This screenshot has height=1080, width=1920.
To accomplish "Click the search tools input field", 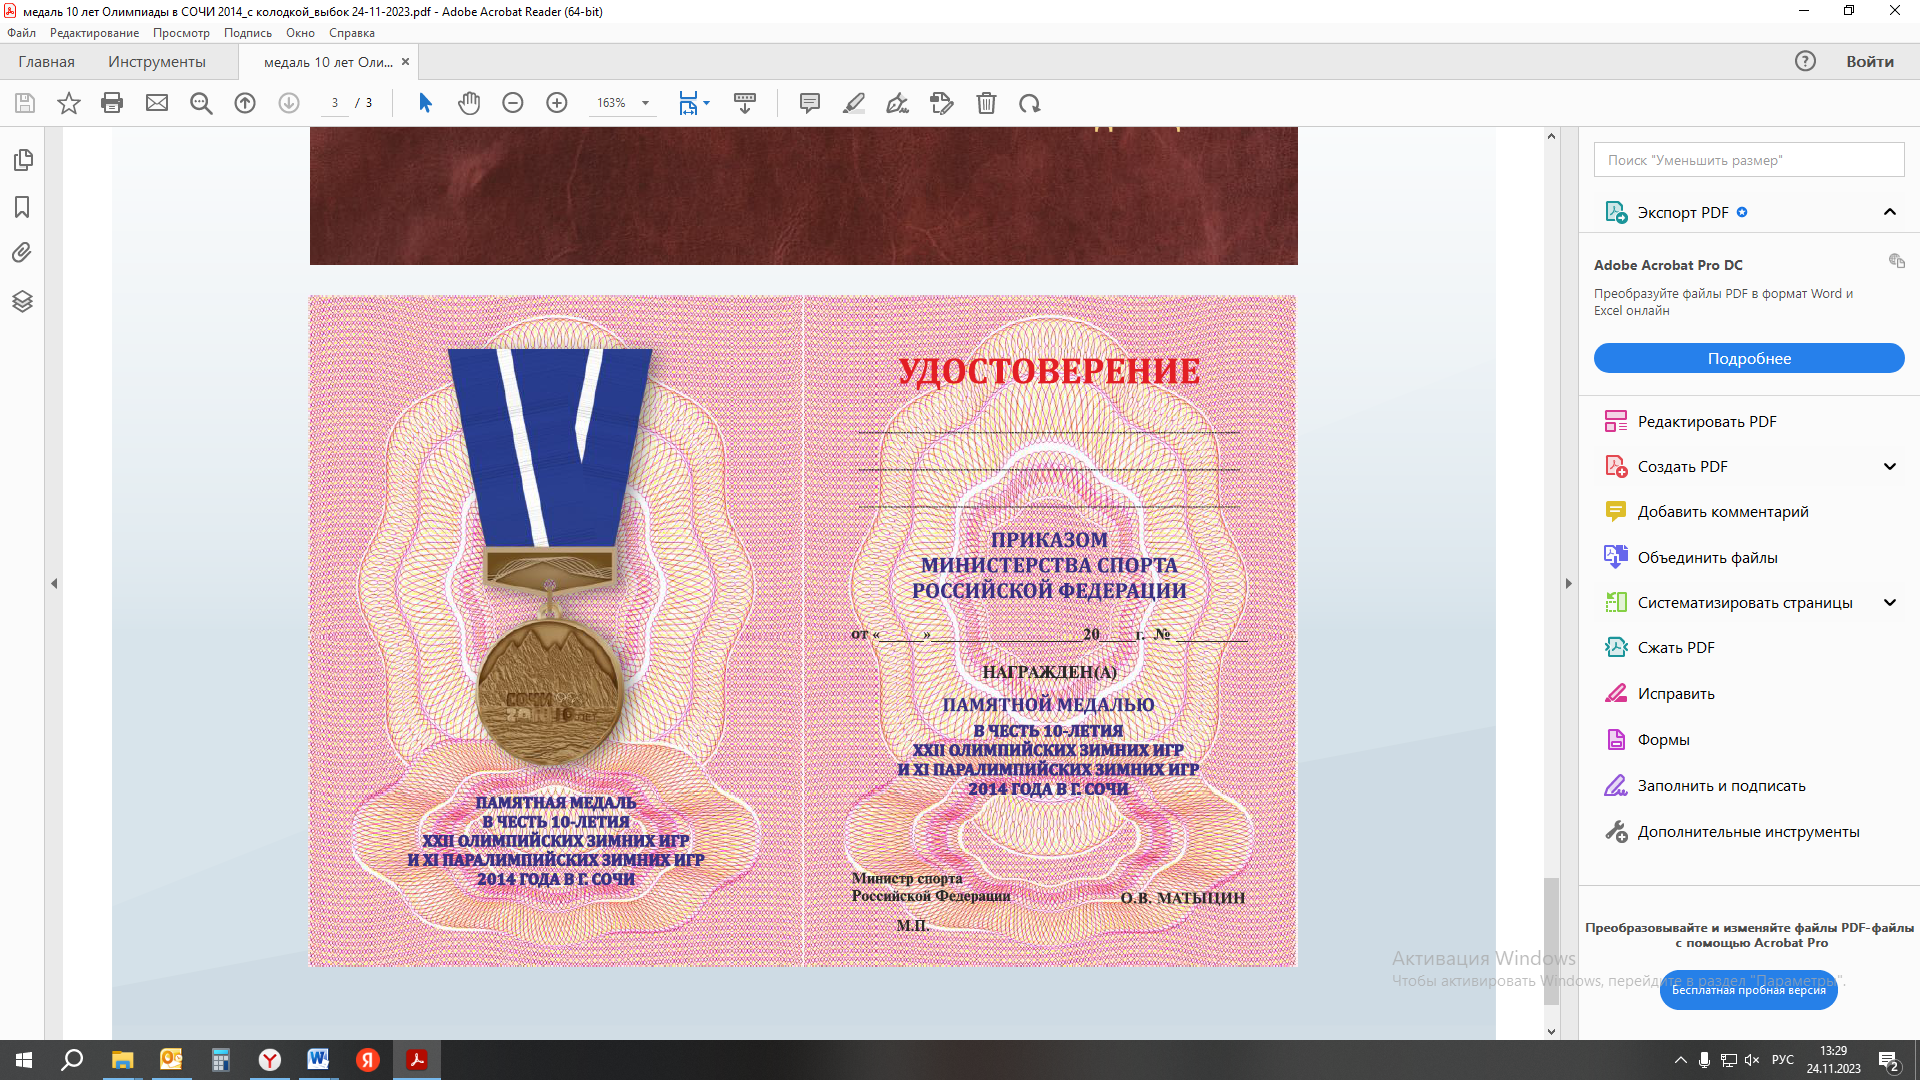I will pyautogui.click(x=1748, y=160).
